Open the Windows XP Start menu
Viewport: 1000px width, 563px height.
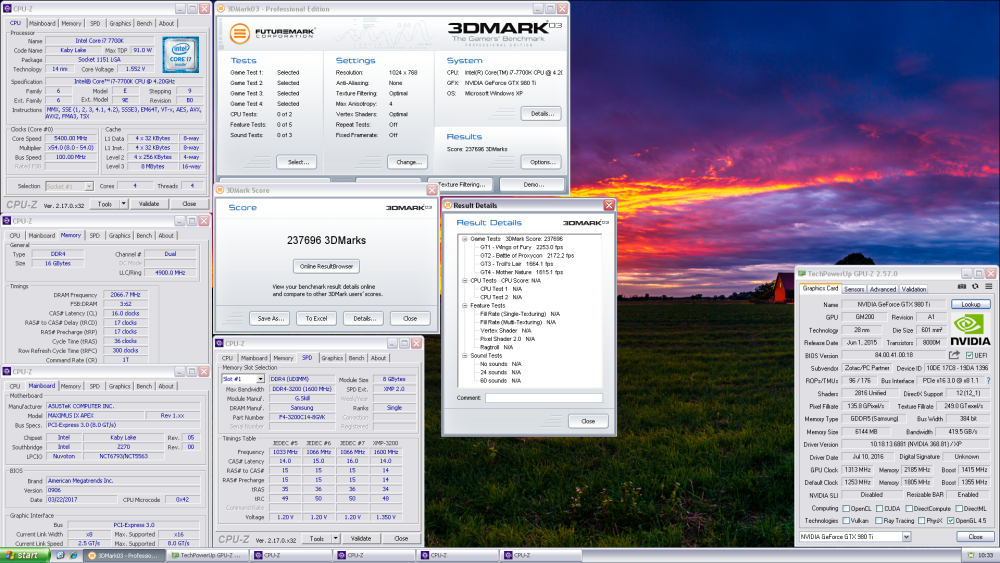pyautogui.click(x=22, y=555)
